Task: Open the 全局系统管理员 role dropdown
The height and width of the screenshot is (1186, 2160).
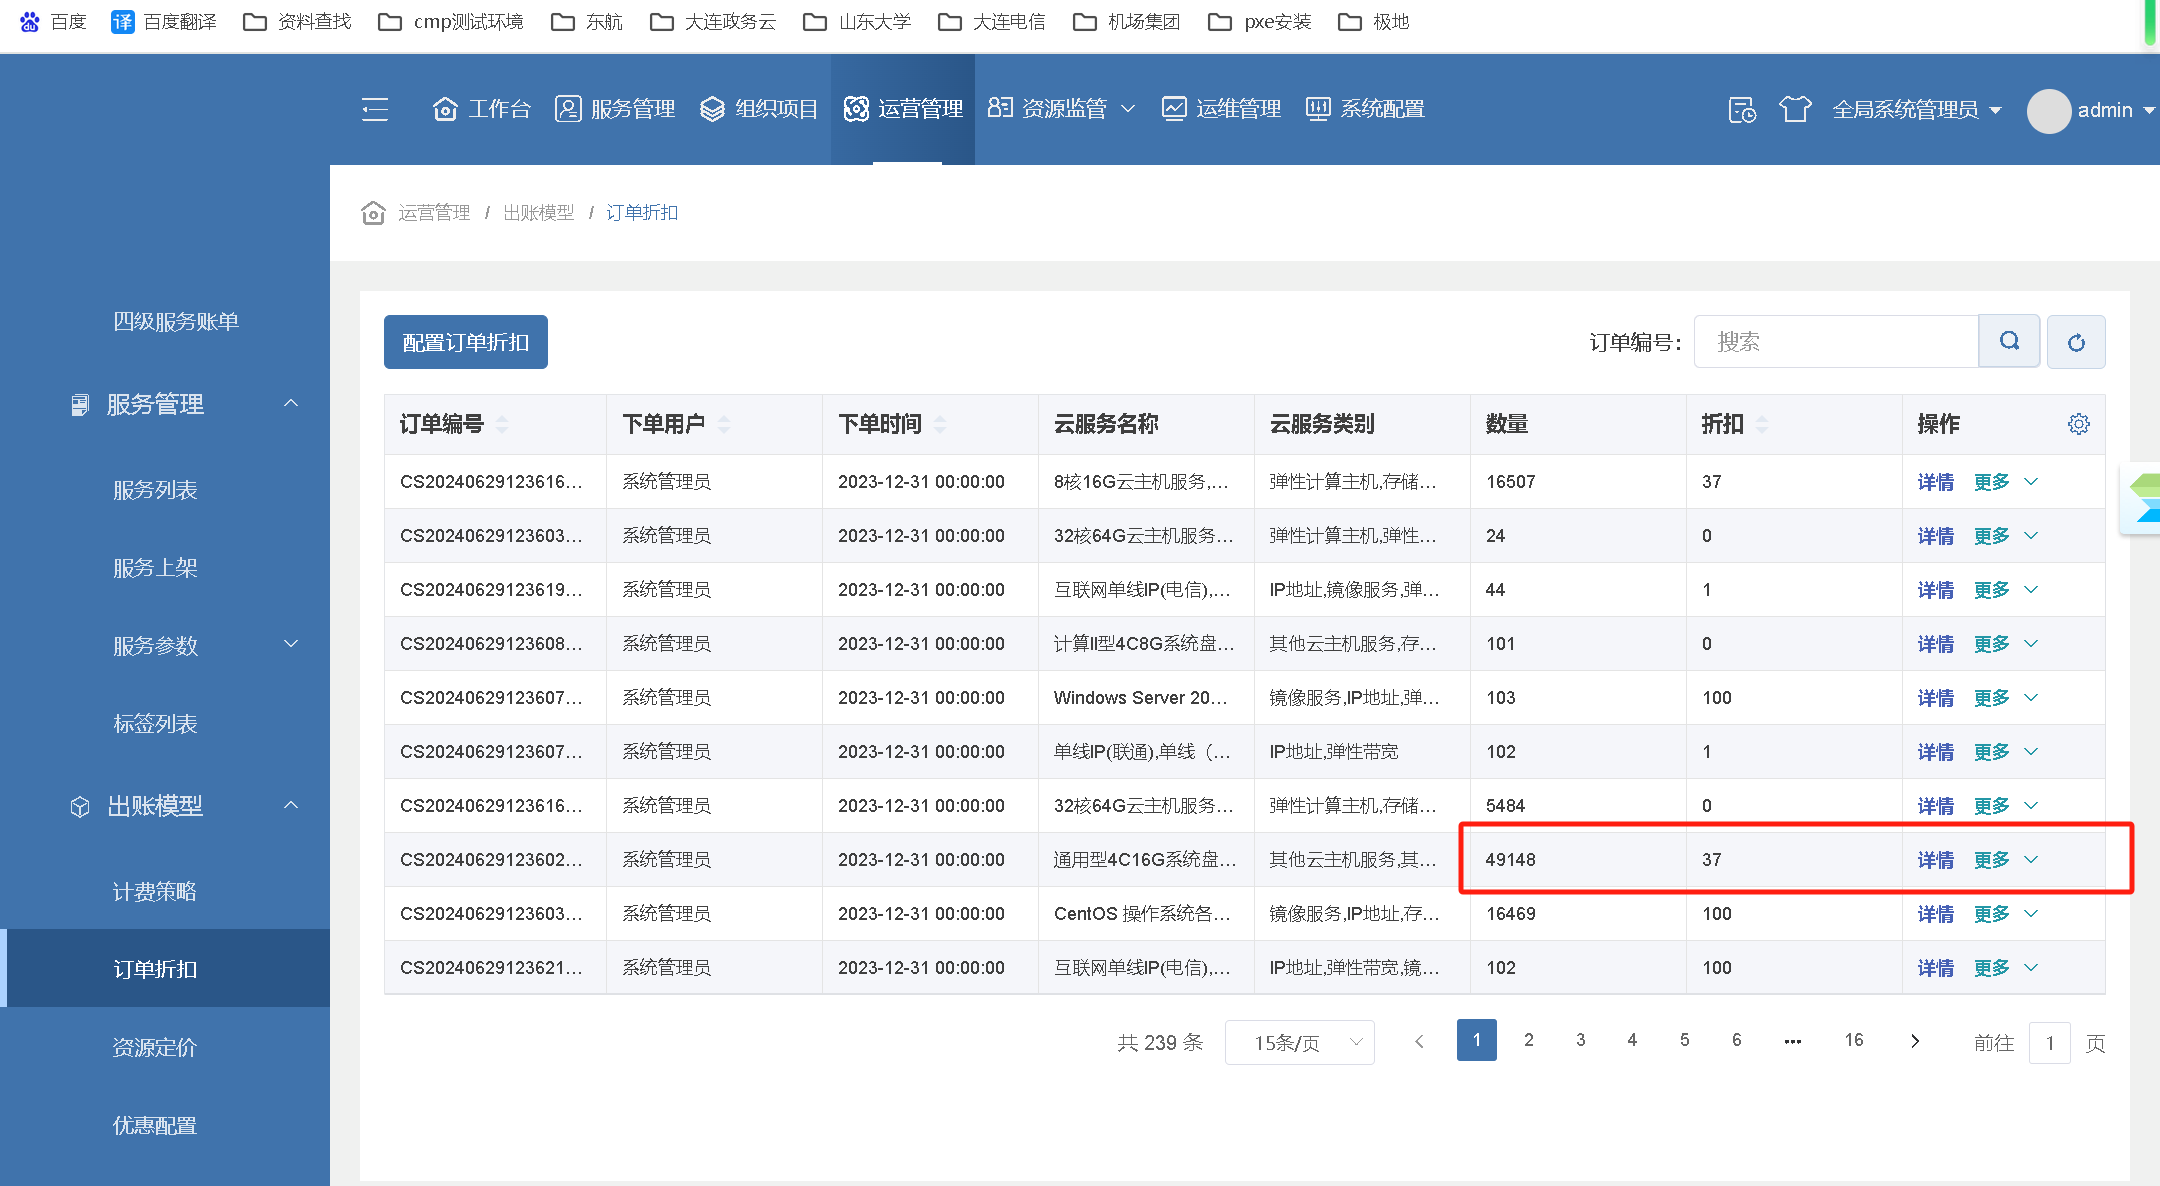Action: pyautogui.click(x=1917, y=110)
